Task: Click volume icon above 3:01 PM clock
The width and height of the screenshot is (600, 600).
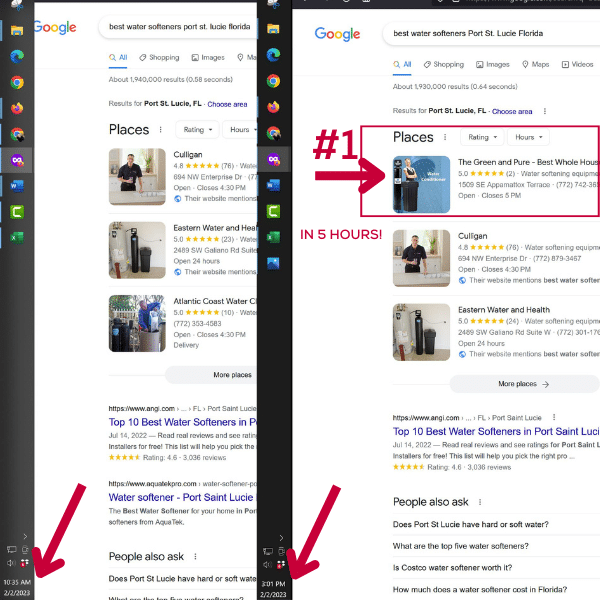Action: (x=267, y=564)
